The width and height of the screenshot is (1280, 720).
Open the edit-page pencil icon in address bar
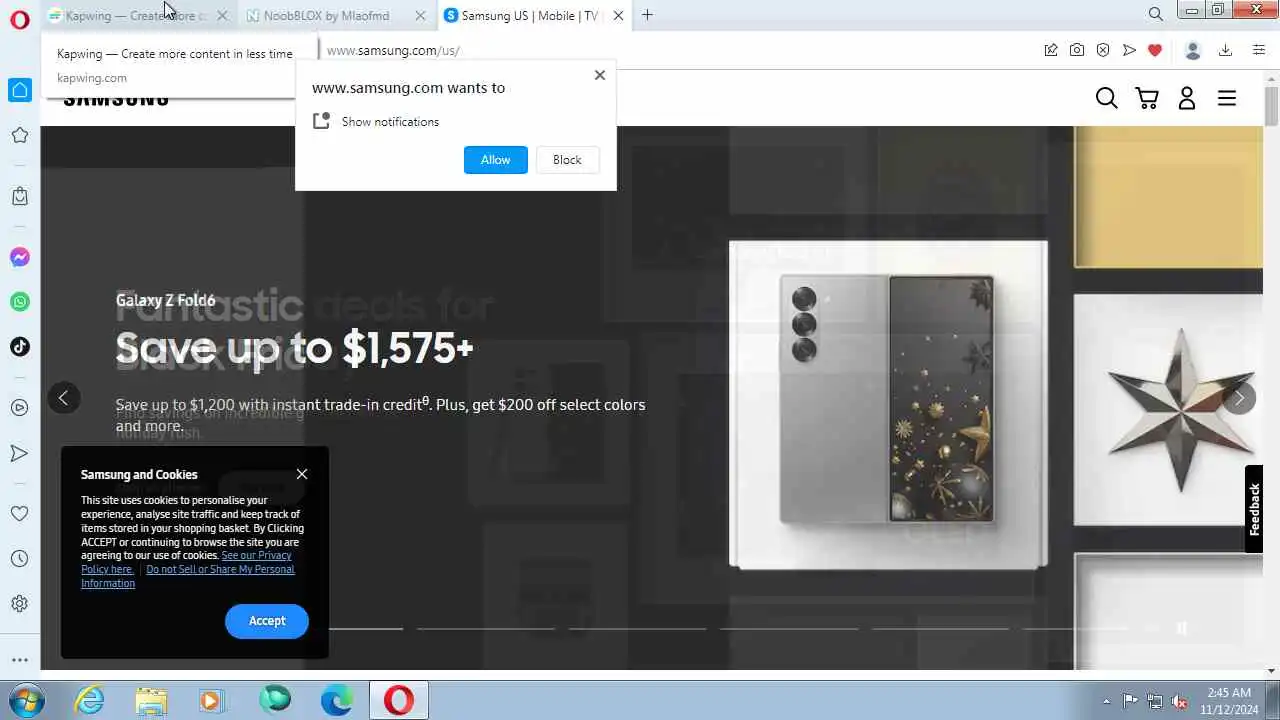[1051, 50]
